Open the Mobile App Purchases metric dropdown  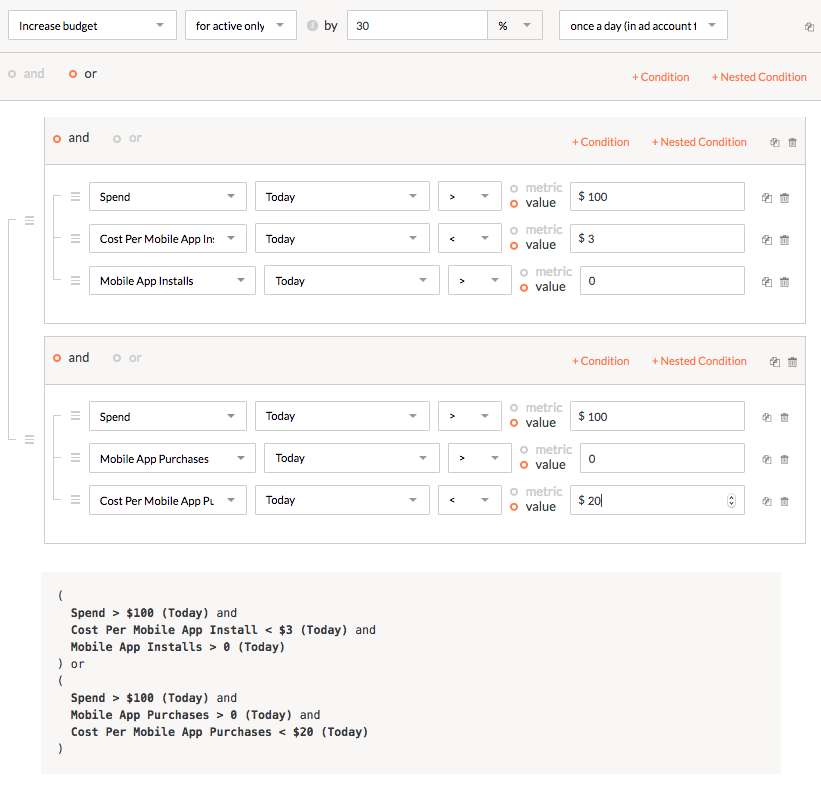point(172,458)
